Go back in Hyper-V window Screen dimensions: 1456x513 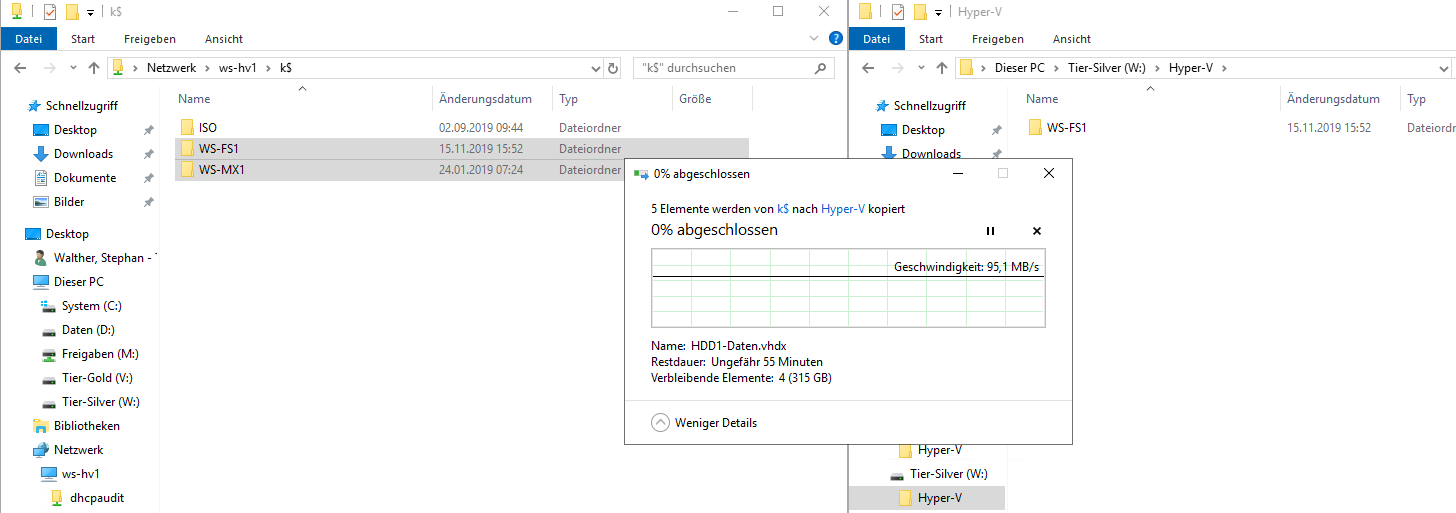click(x=868, y=68)
